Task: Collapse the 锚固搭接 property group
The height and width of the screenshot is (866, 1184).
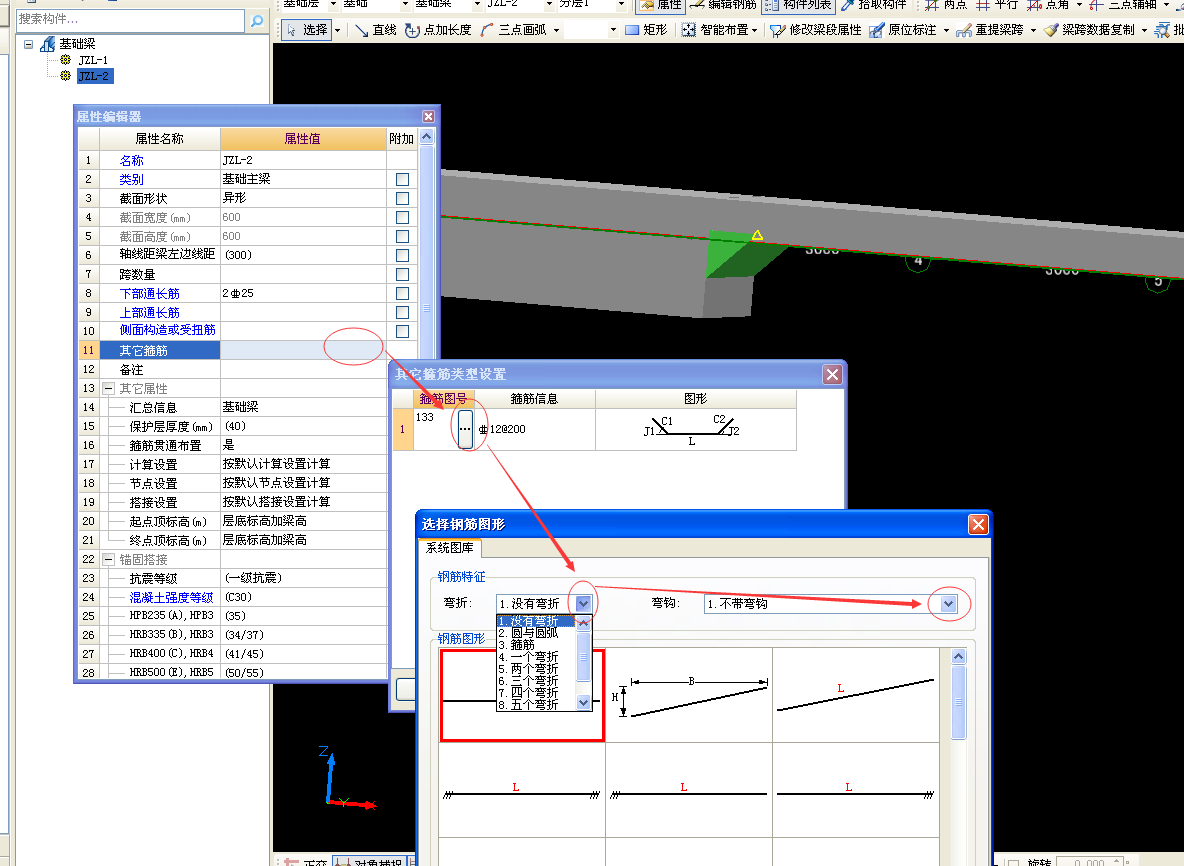Action: (108, 559)
